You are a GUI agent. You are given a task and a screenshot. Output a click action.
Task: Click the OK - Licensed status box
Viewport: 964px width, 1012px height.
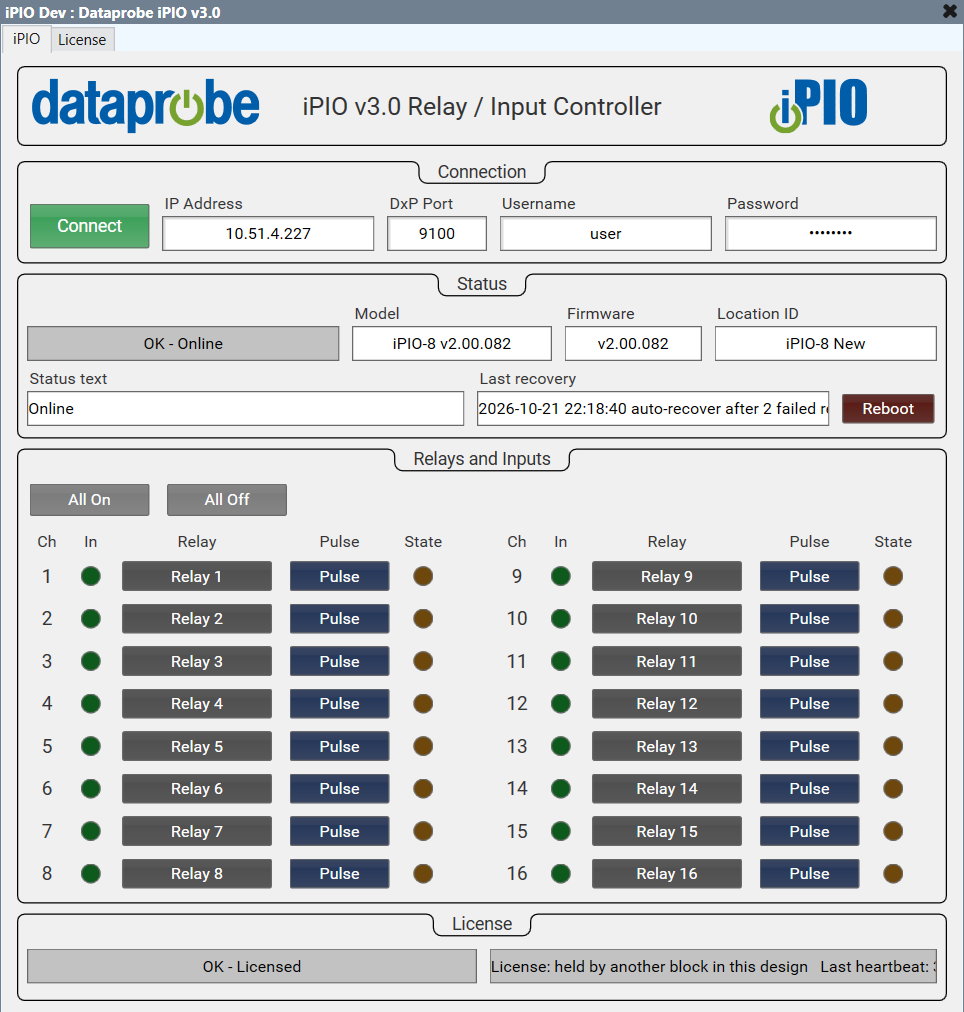252,966
